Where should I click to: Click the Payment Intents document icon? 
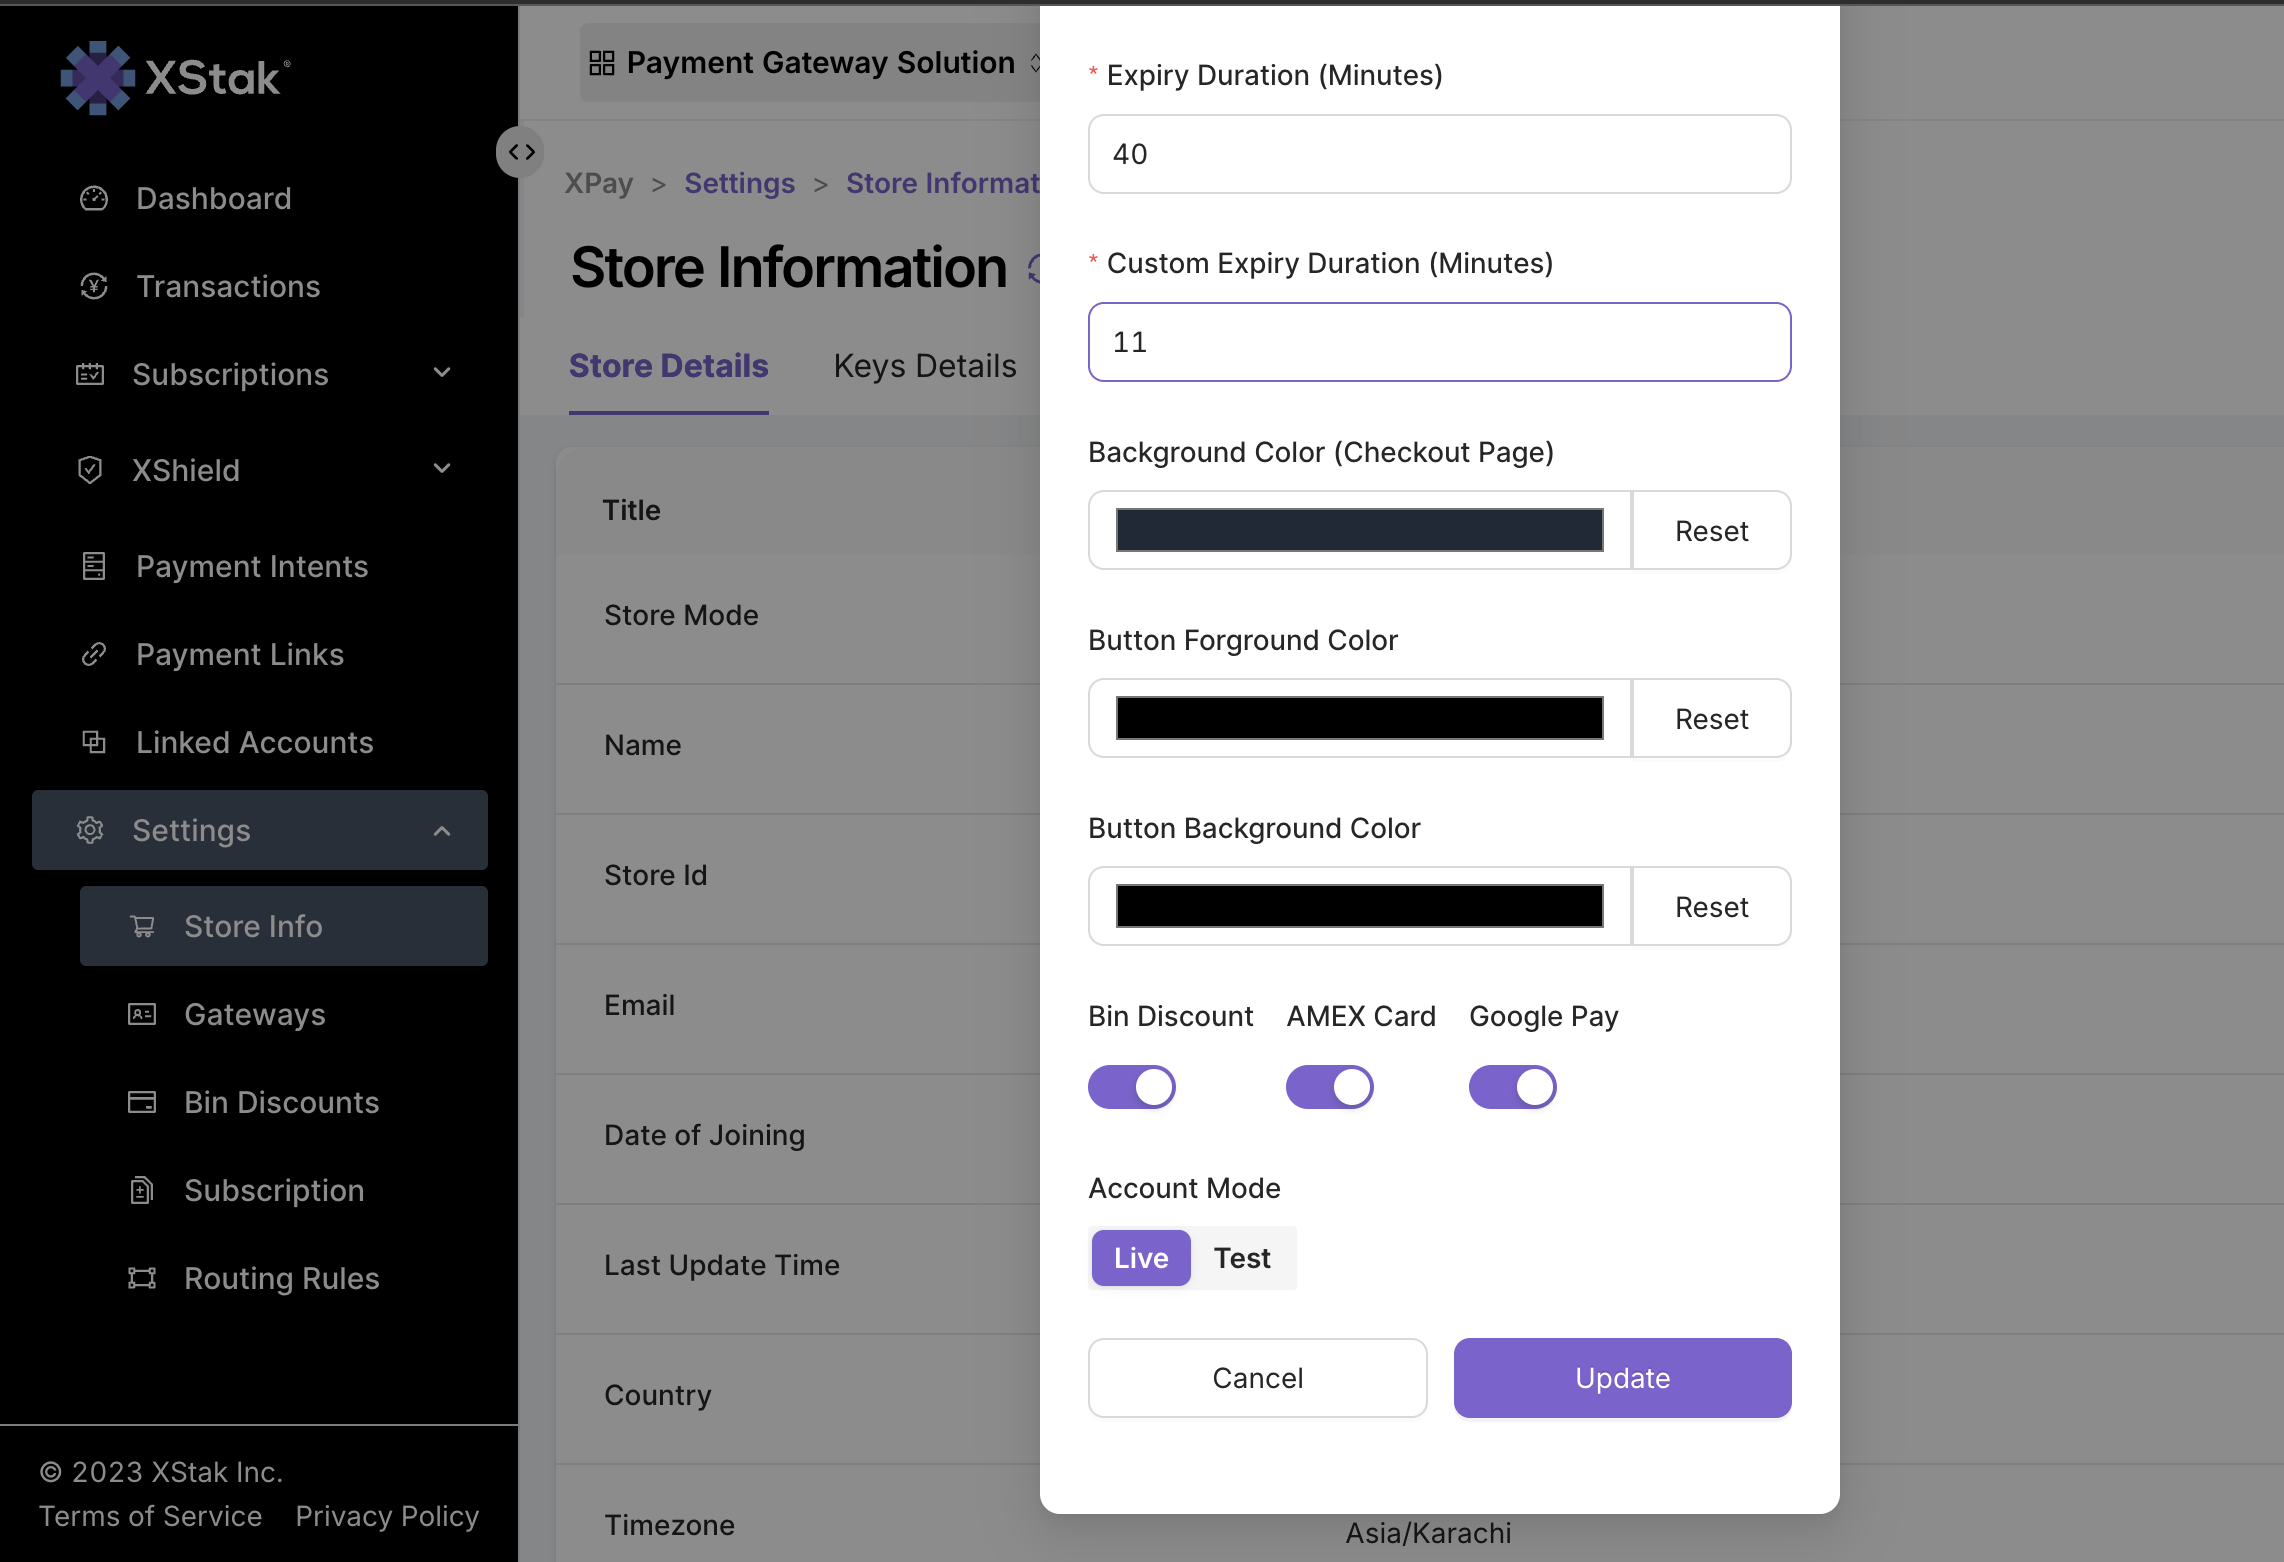coord(94,566)
